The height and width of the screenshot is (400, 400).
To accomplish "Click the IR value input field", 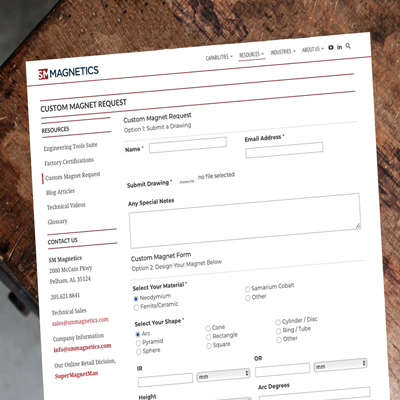I will pyautogui.click(x=165, y=380).
